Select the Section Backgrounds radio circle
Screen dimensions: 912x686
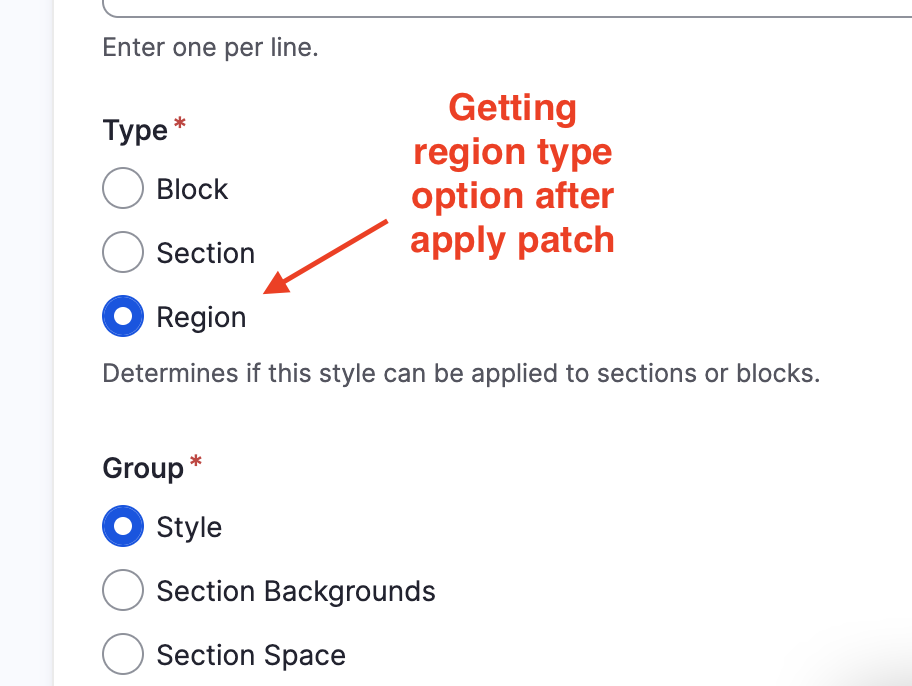tap(123, 591)
